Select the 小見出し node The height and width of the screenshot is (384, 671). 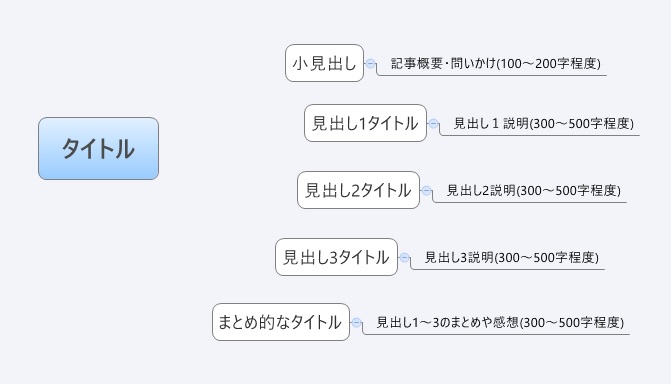[x=324, y=63]
